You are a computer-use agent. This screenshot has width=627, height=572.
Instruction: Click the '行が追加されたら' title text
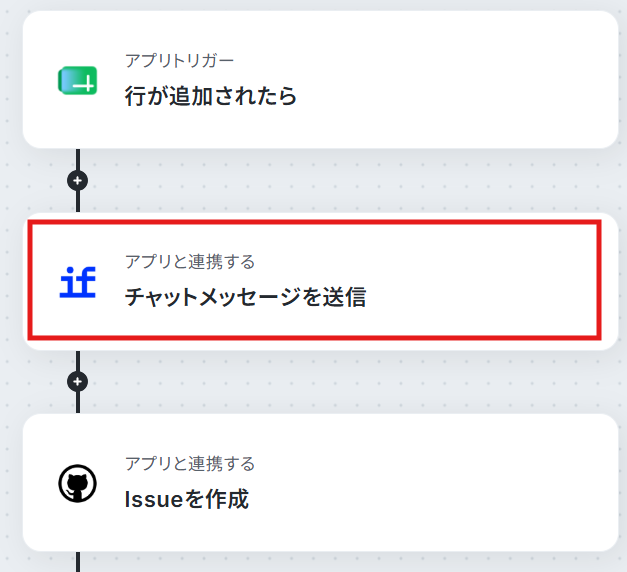[211, 96]
